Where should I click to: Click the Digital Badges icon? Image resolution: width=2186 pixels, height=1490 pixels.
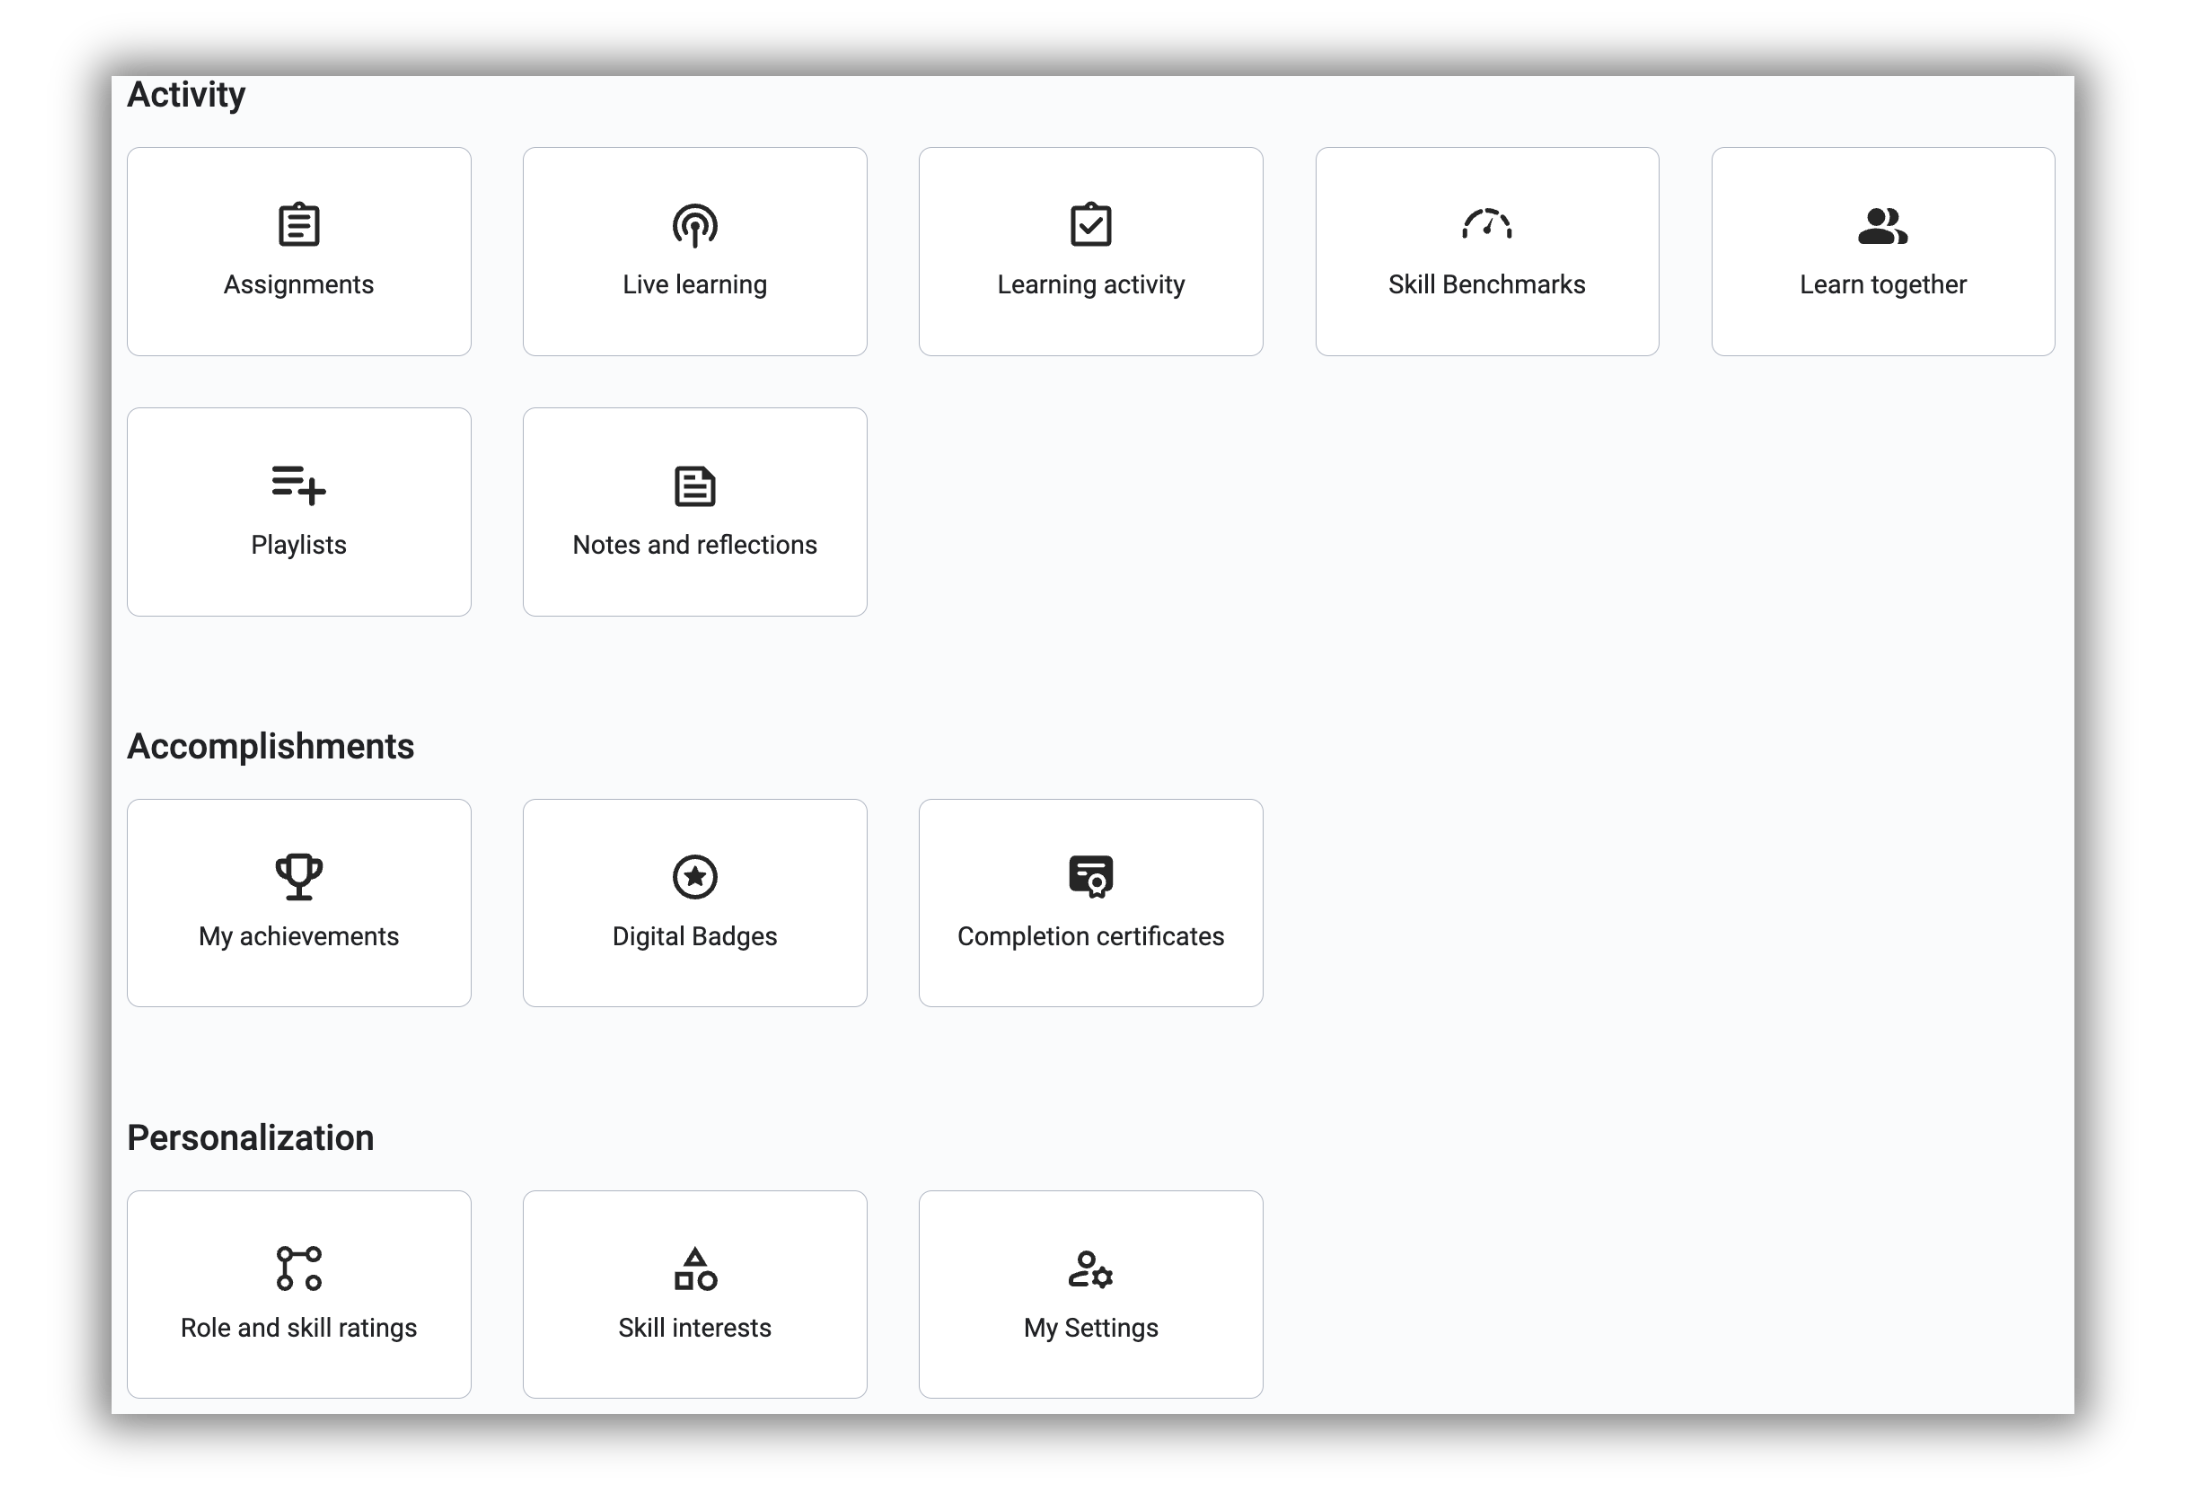click(x=693, y=877)
